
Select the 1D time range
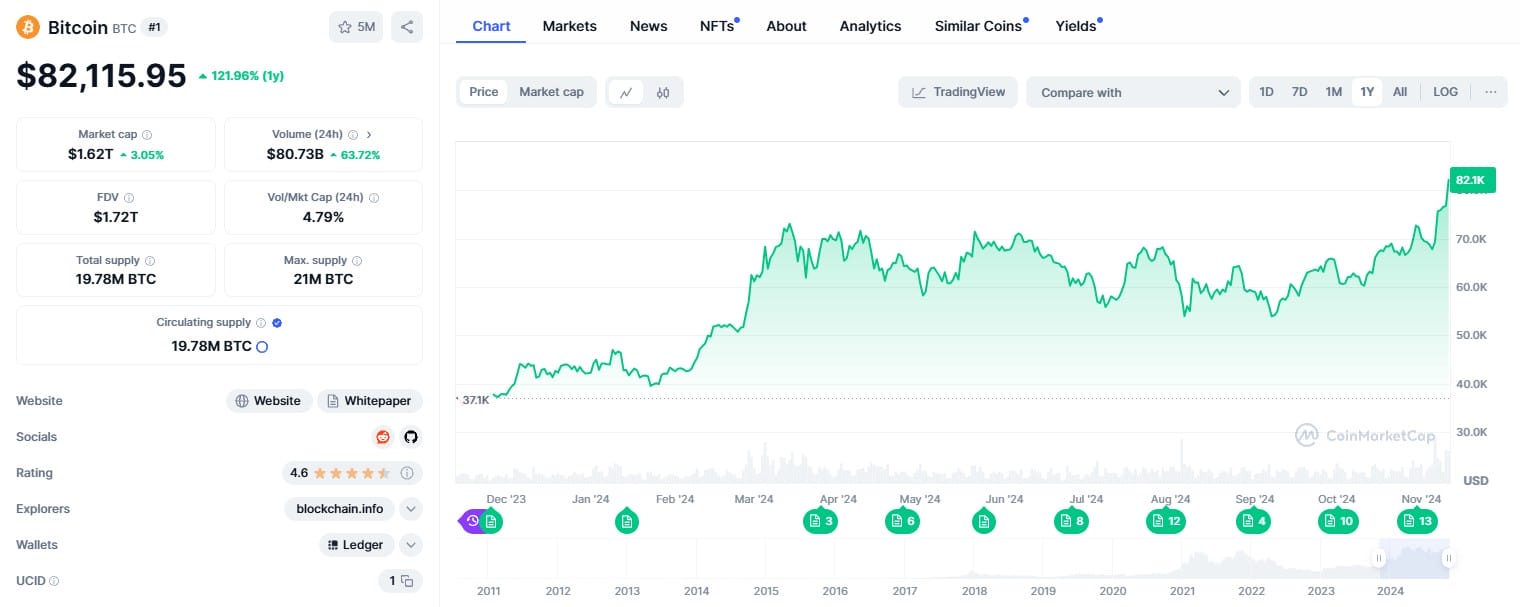pyautogui.click(x=1266, y=92)
